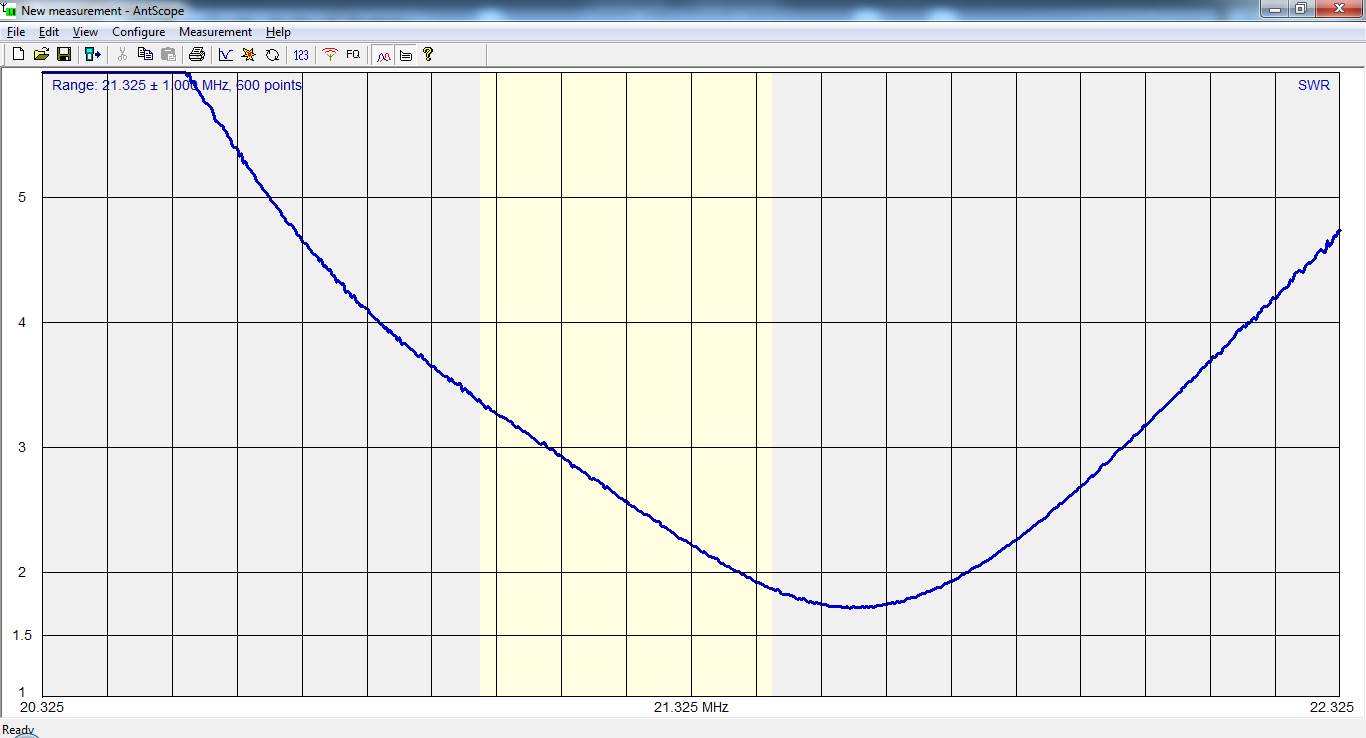Toggle the red-blue curves toolbar button
This screenshot has width=1366, height=738.
click(383, 55)
